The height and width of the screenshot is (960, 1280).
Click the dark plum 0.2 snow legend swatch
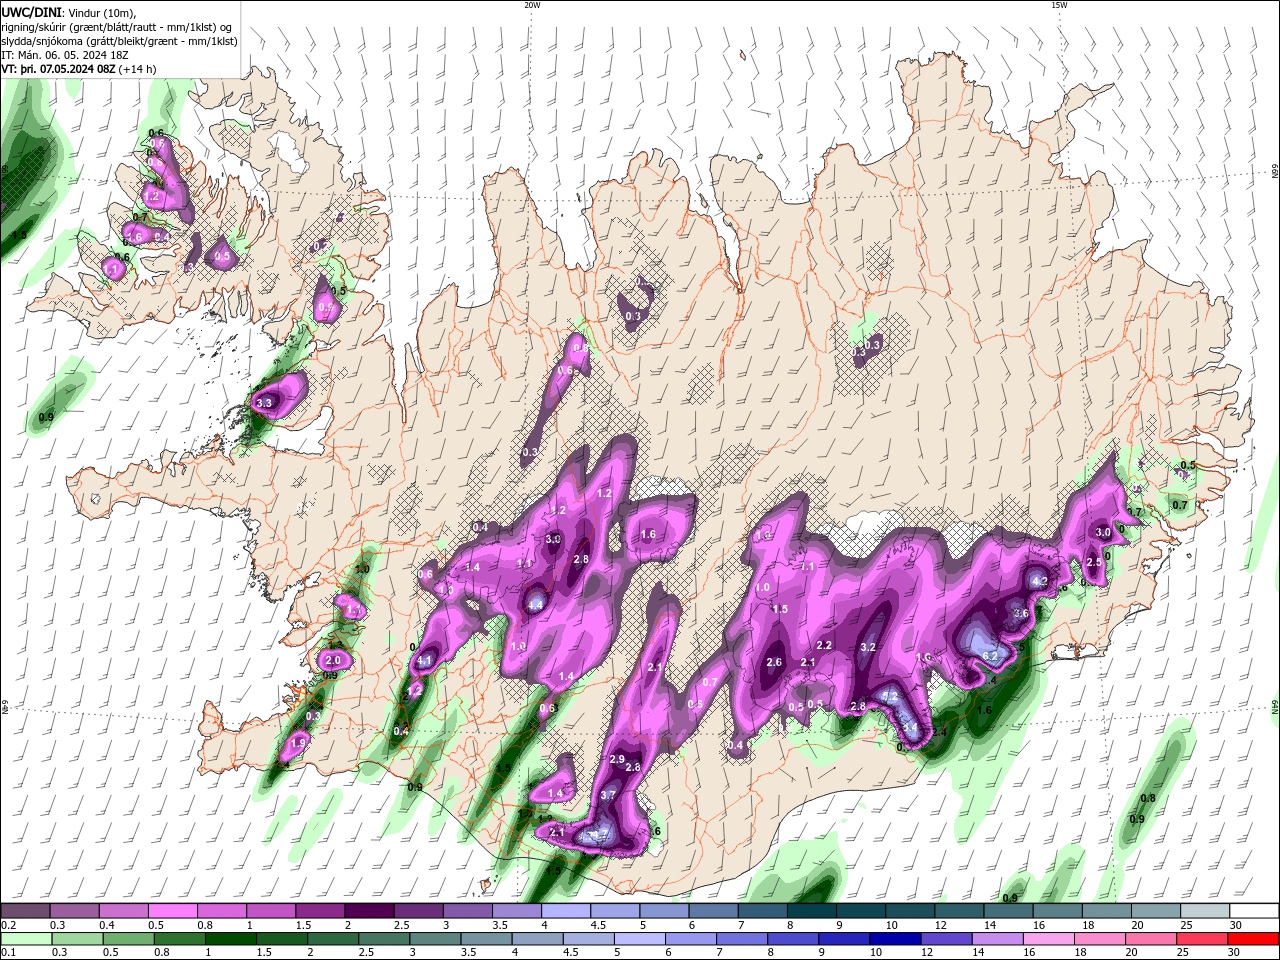tap(25, 911)
